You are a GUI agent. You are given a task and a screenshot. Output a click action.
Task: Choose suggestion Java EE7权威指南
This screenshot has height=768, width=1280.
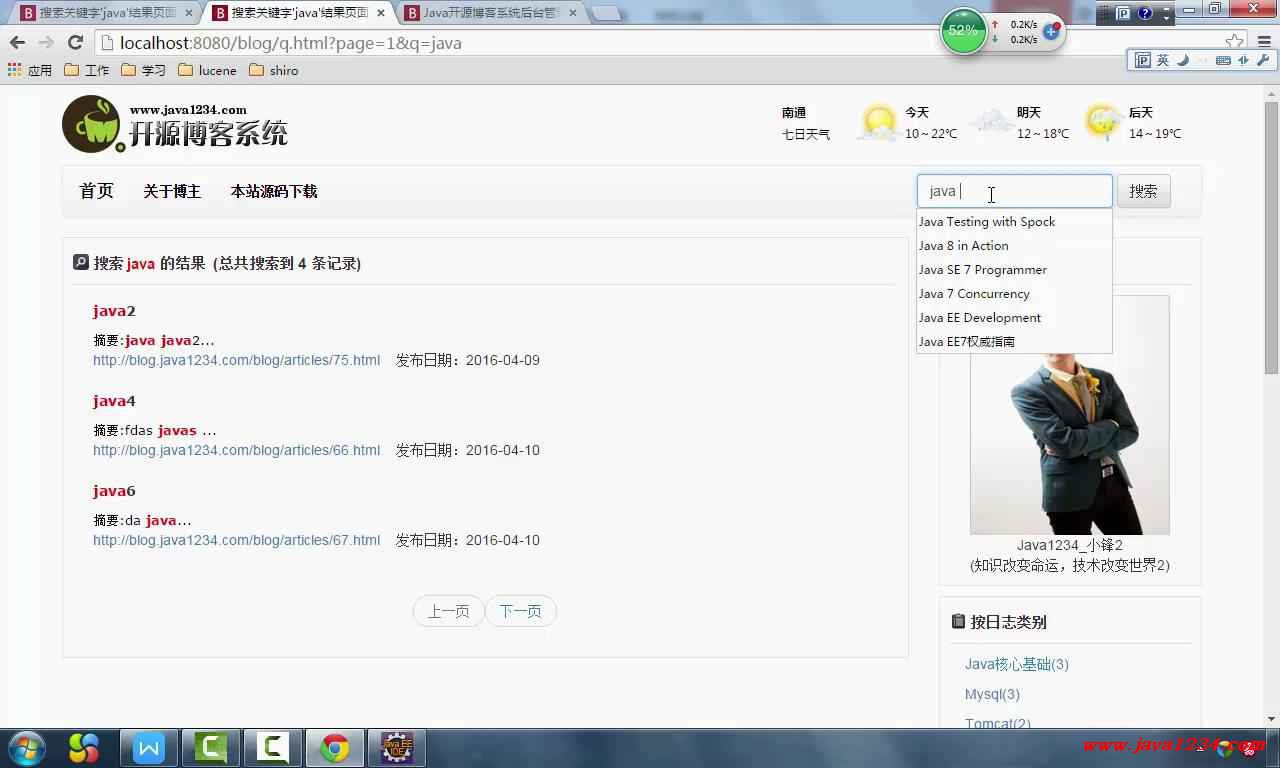point(1014,341)
